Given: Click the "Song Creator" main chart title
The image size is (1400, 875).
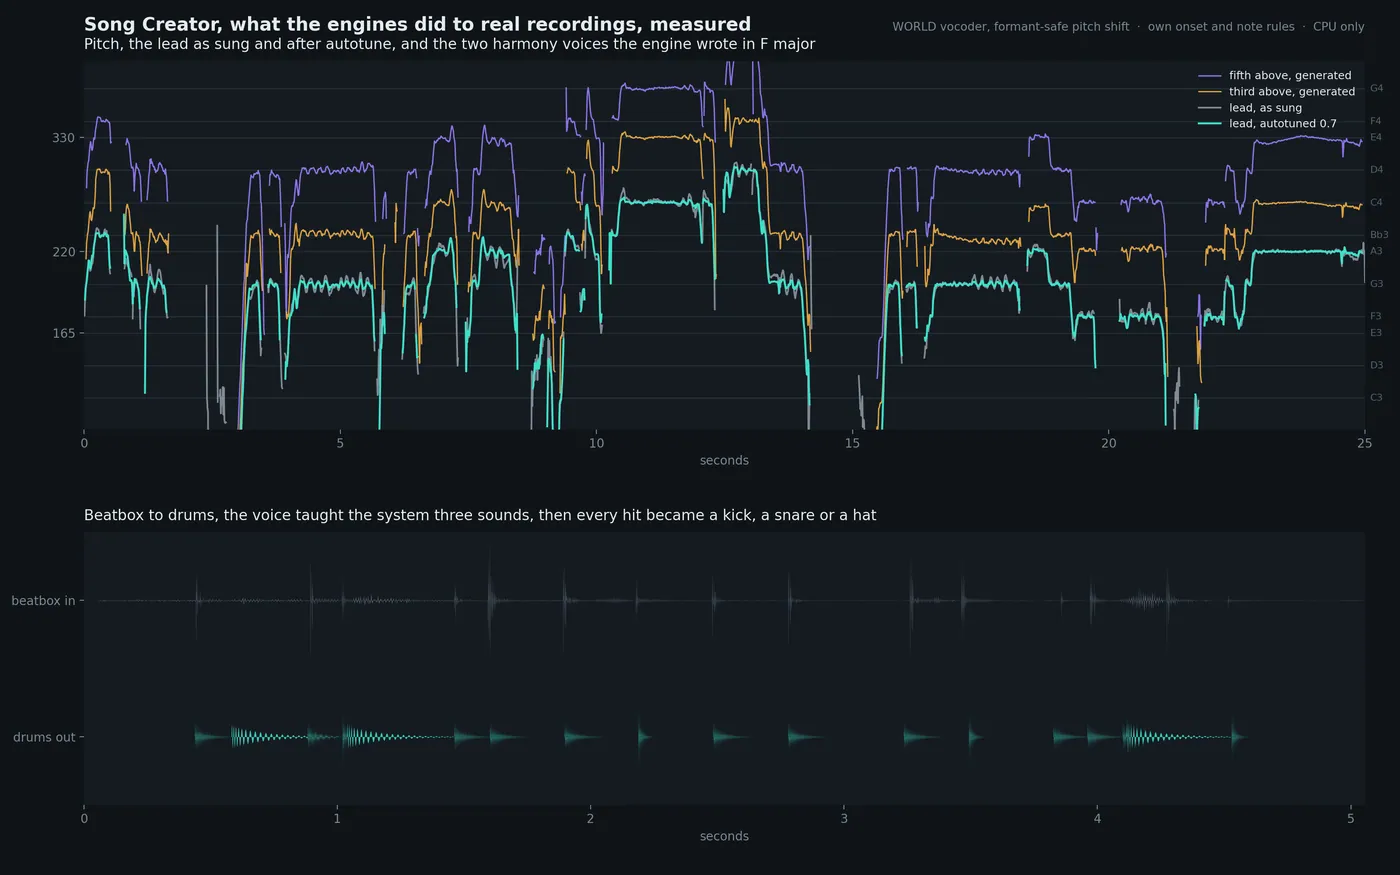Looking at the screenshot, I should coord(417,24).
